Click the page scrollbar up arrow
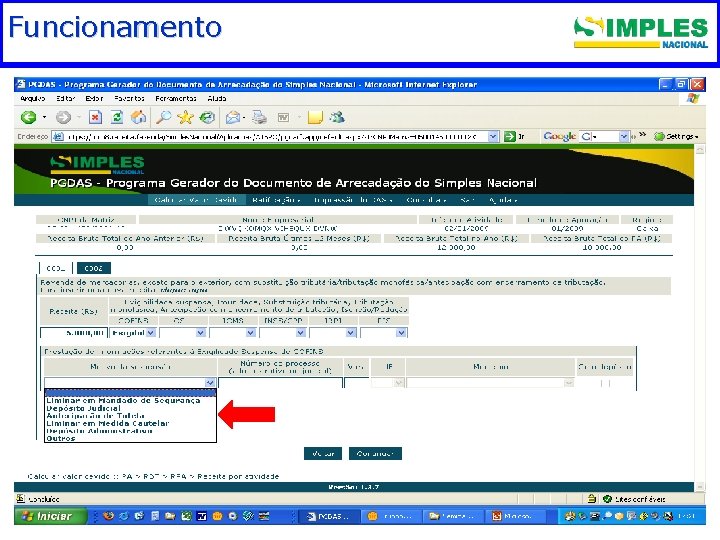The width and height of the screenshot is (720, 540). (x=700, y=150)
